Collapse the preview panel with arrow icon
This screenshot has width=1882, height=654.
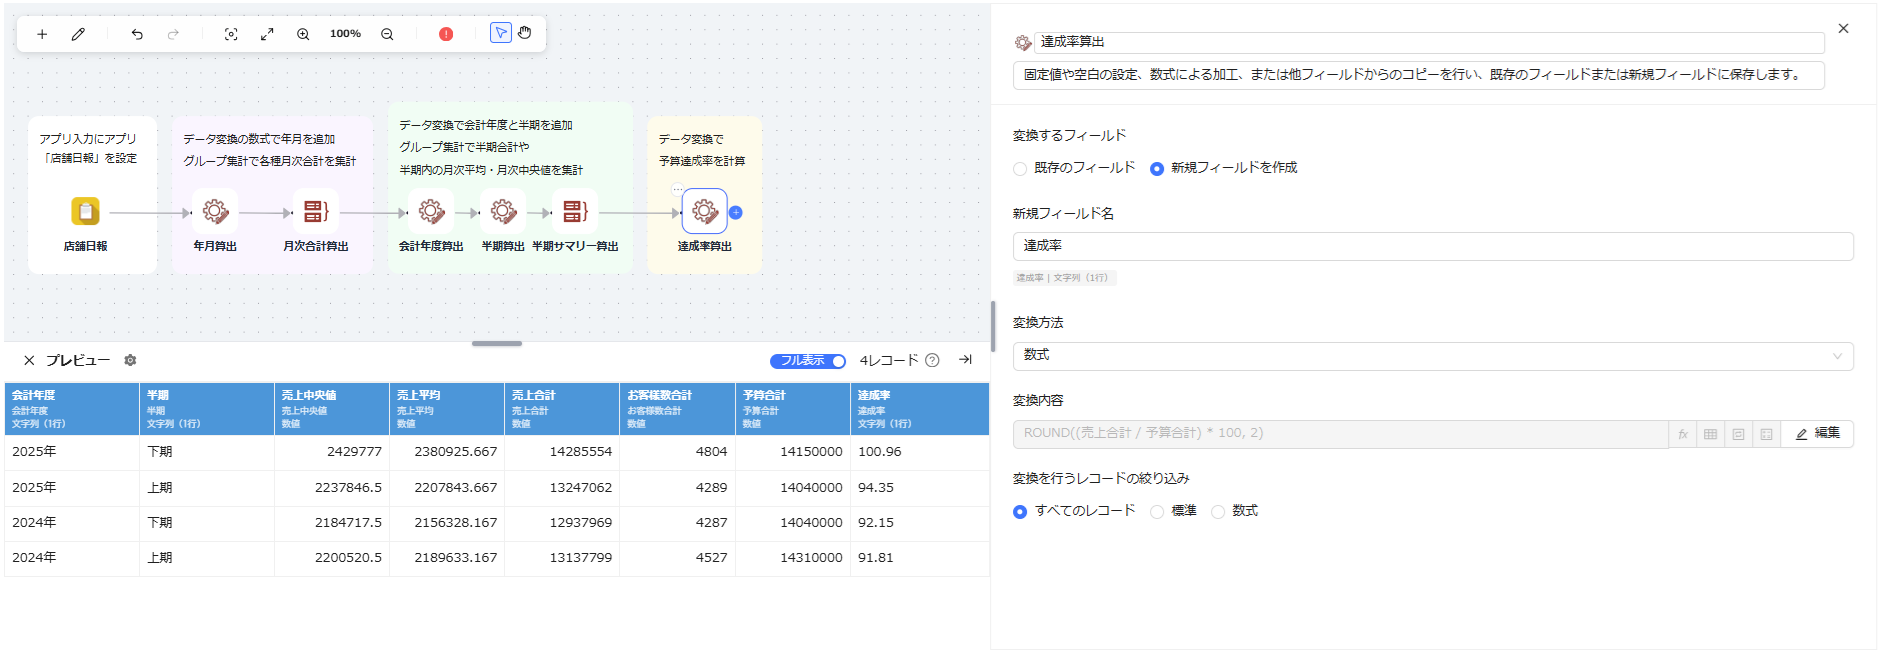tap(965, 360)
